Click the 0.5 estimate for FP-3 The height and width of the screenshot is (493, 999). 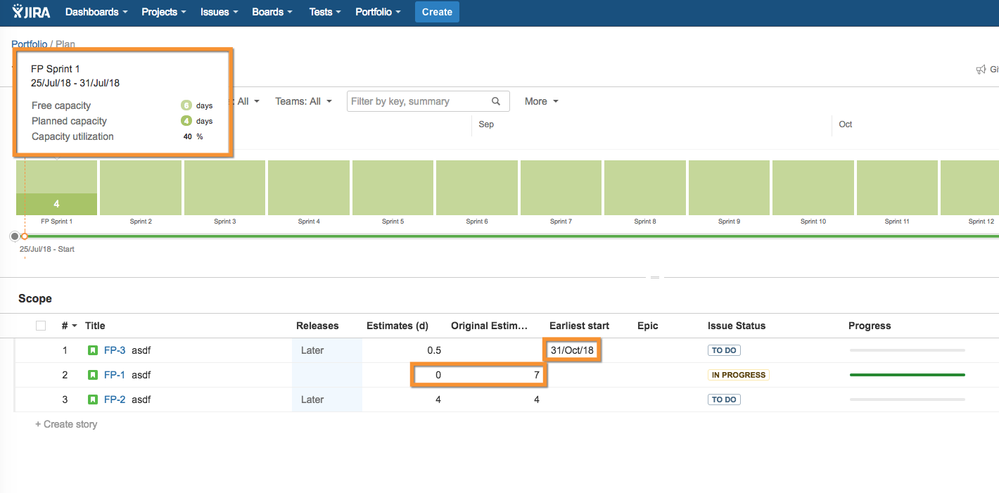point(434,350)
